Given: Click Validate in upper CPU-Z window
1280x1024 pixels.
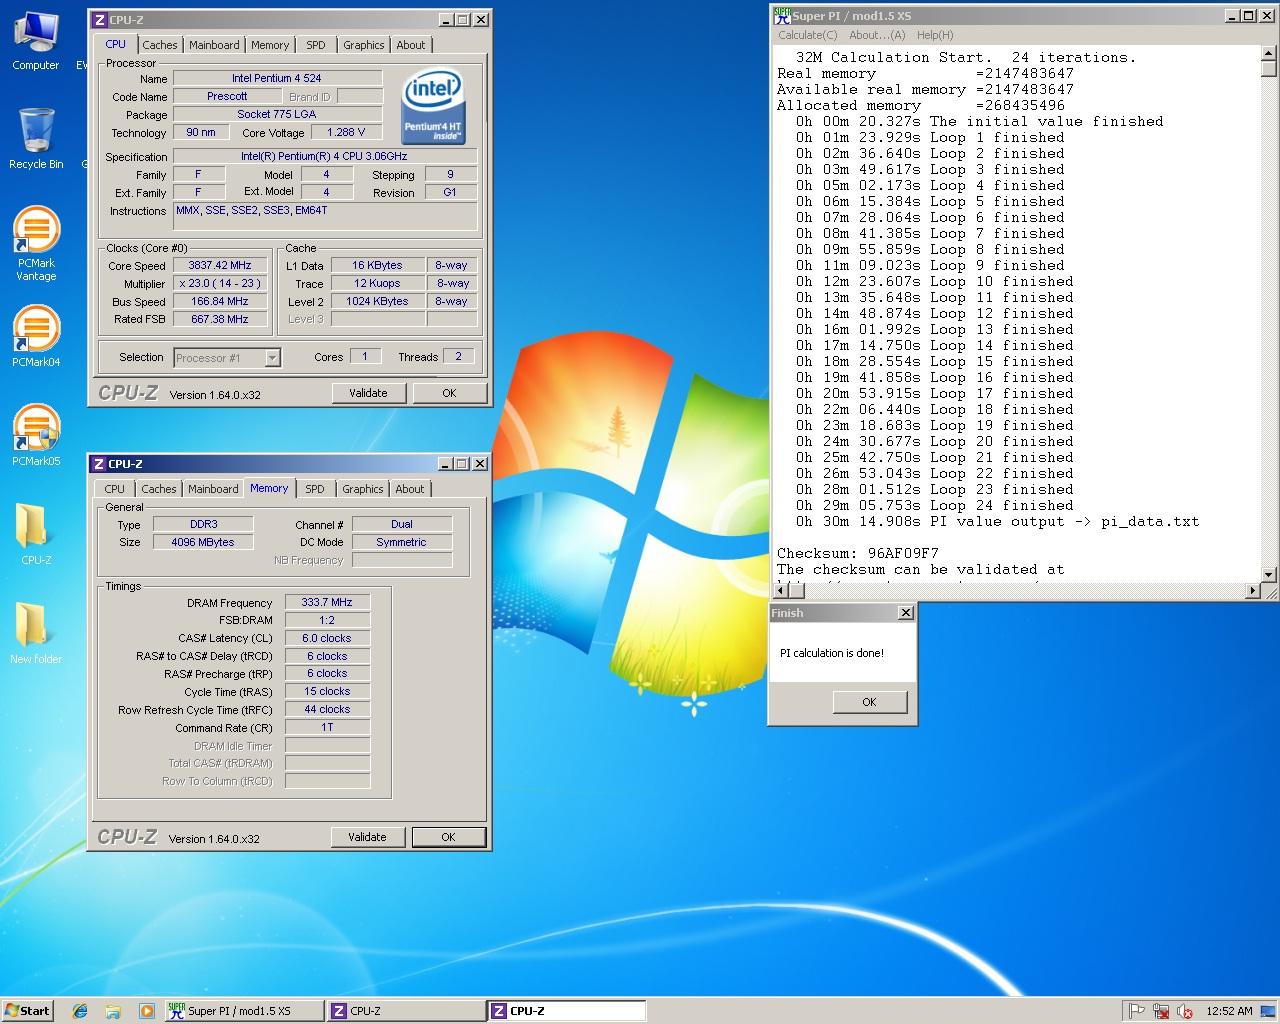Looking at the screenshot, I should (368, 393).
